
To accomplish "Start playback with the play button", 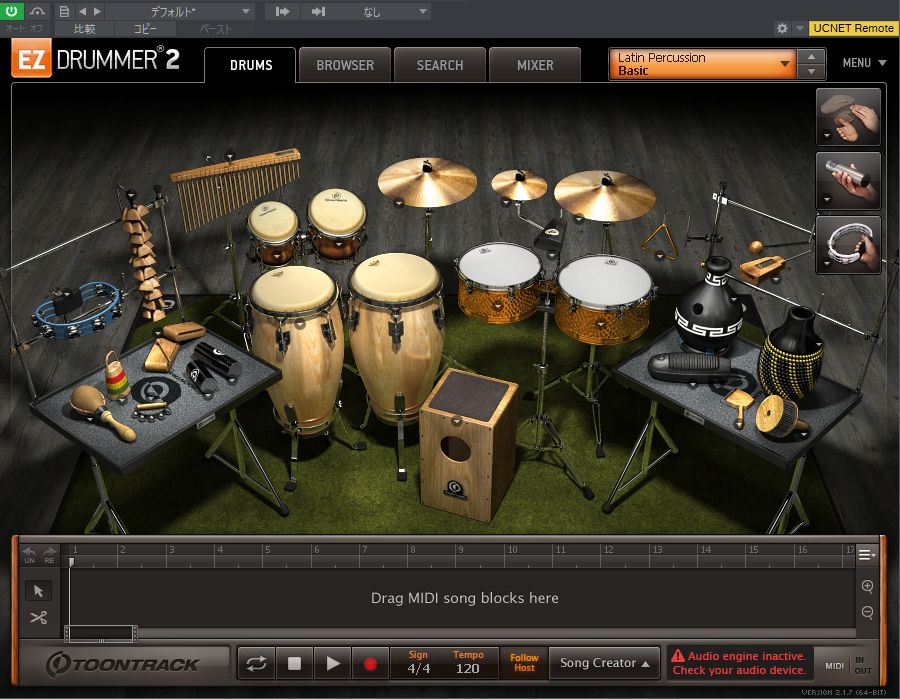I will pyautogui.click(x=332, y=663).
